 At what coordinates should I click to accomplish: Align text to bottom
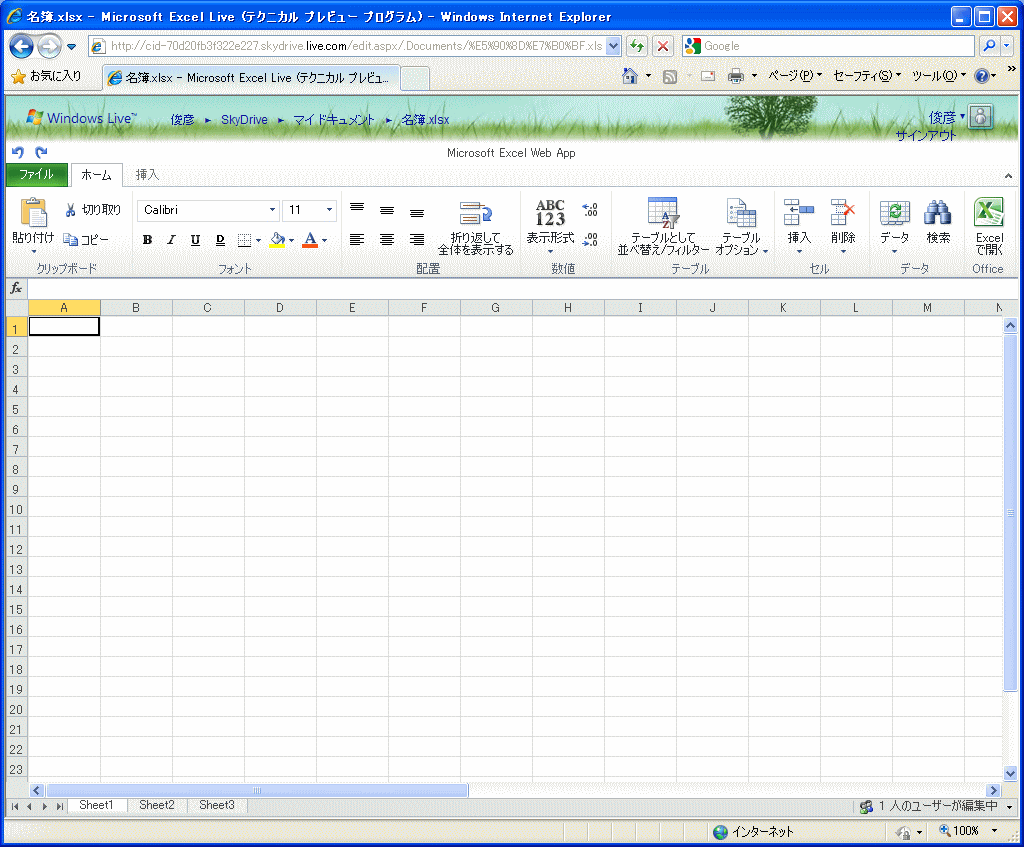417,212
